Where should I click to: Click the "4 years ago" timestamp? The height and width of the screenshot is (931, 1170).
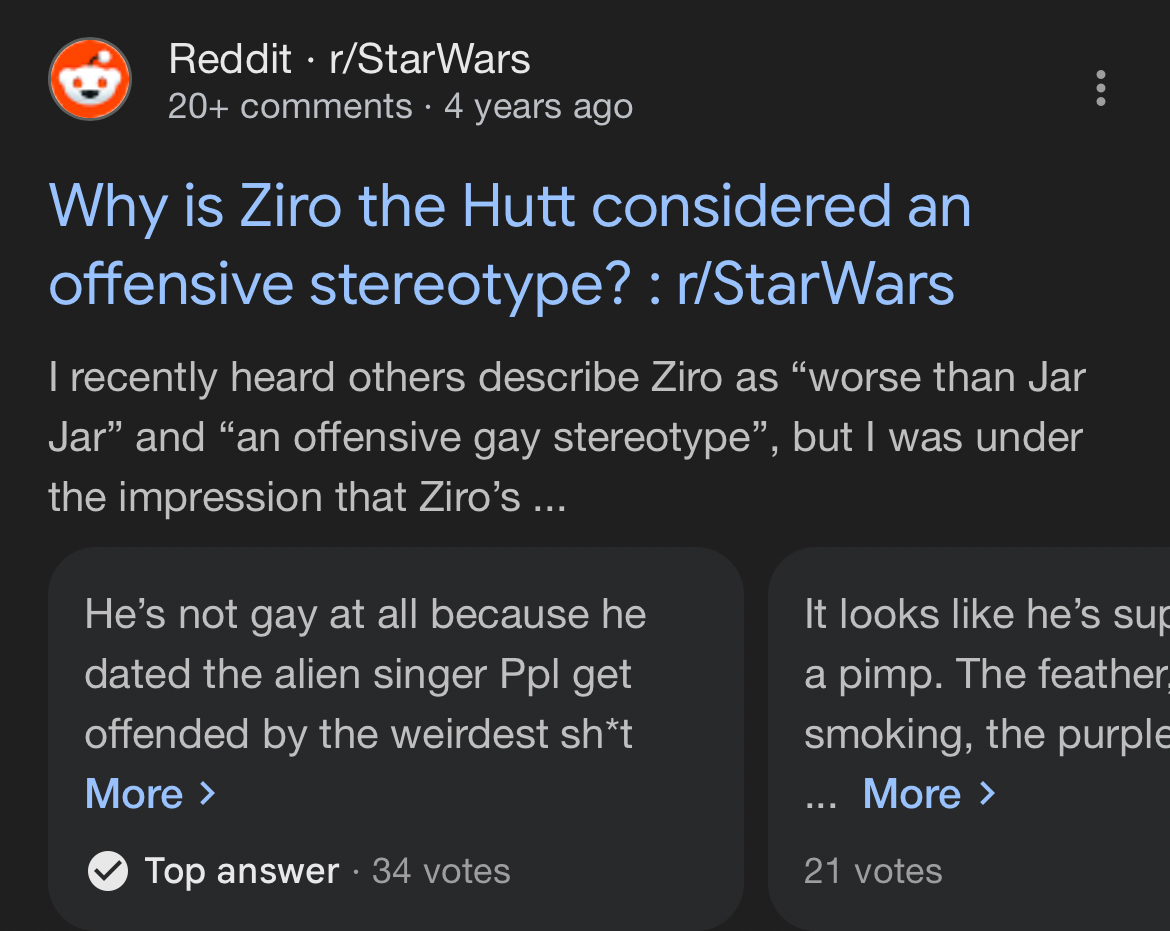click(538, 106)
